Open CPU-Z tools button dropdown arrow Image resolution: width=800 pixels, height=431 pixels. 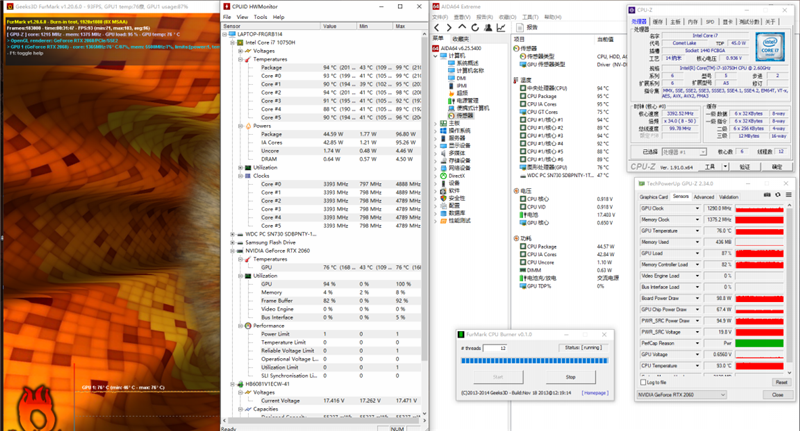725,167
